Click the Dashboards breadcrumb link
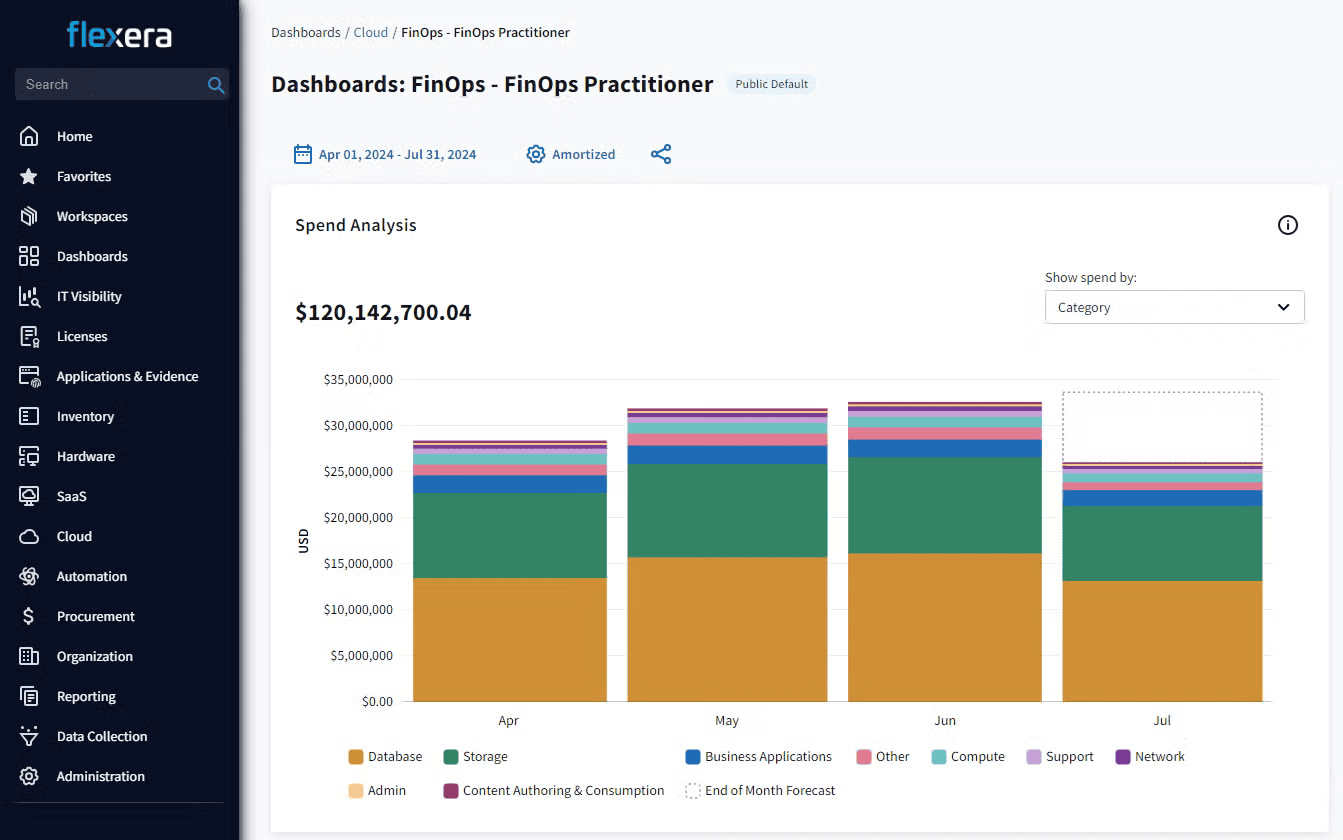The height and width of the screenshot is (840, 1343). [306, 32]
